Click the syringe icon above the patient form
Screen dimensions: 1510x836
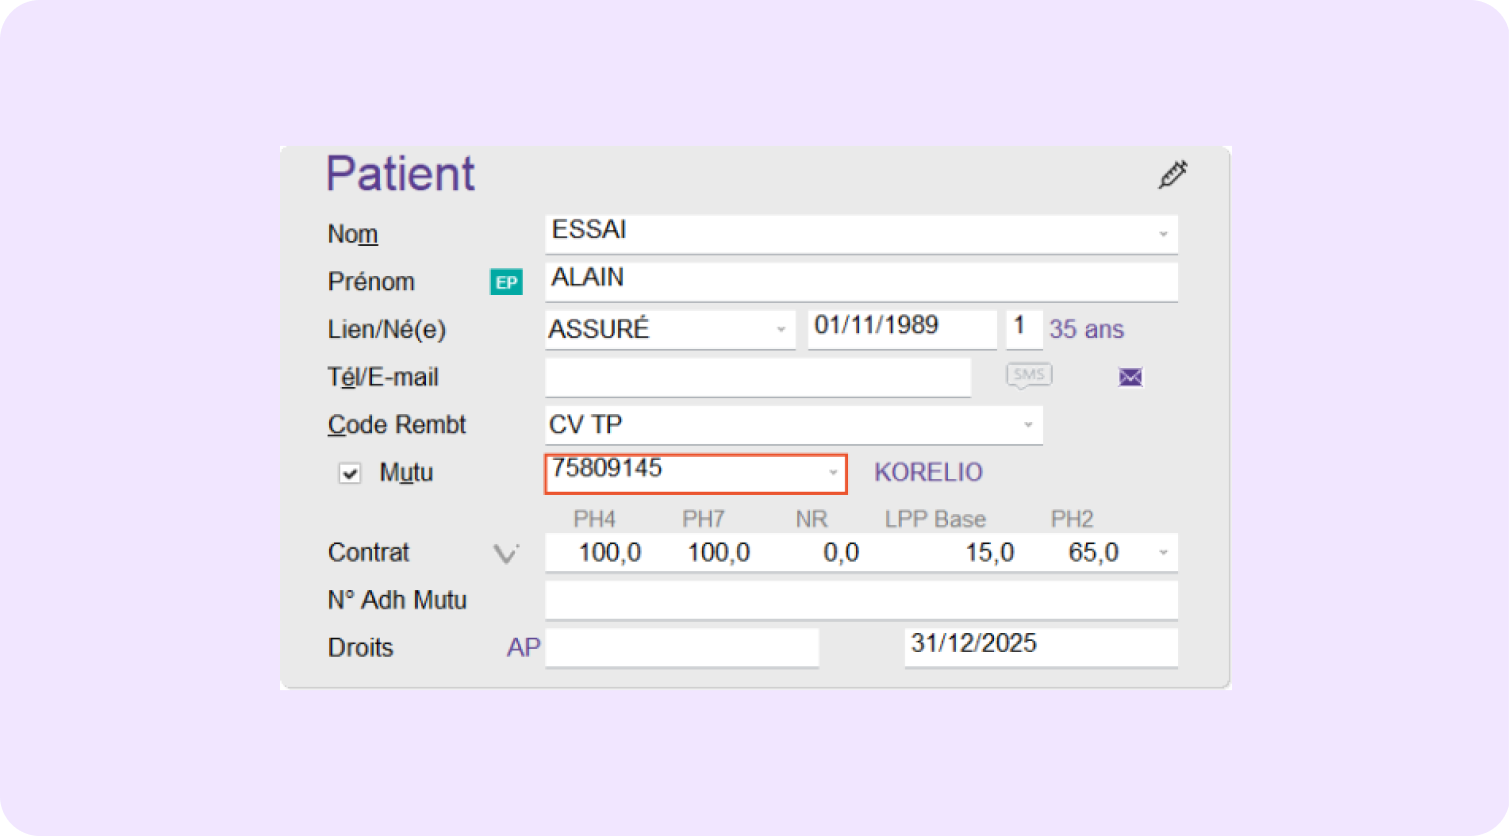tap(1172, 174)
